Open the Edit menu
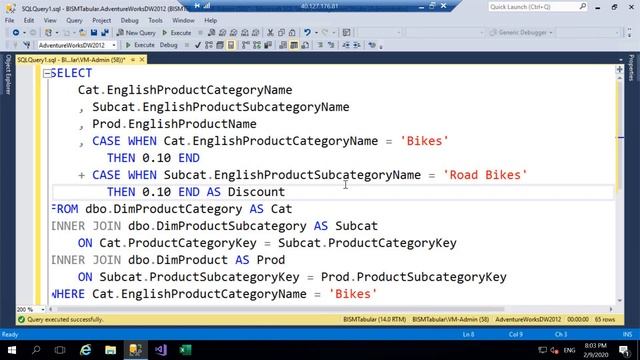 click(x=29, y=20)
